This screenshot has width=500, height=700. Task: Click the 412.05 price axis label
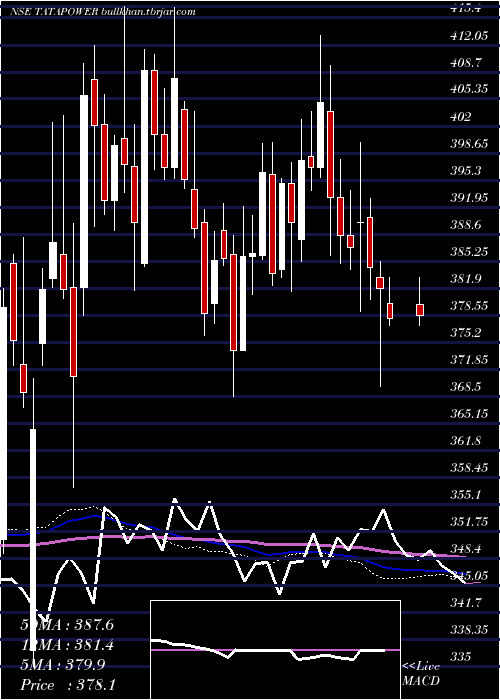click(x=469, y=36)
